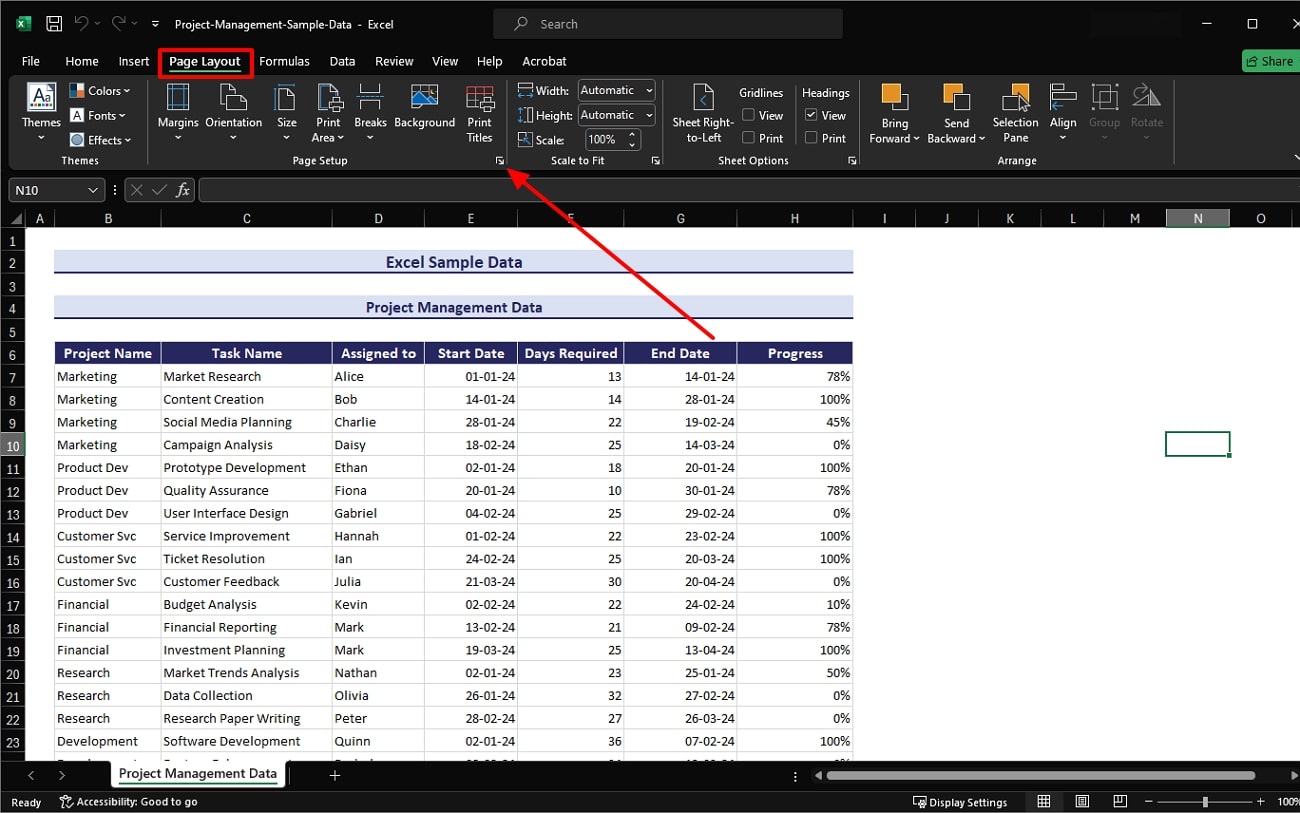The width and height of the screenshot is (1300, 813).
Task: Switch to the Review tab
Action: coord(394,61)
